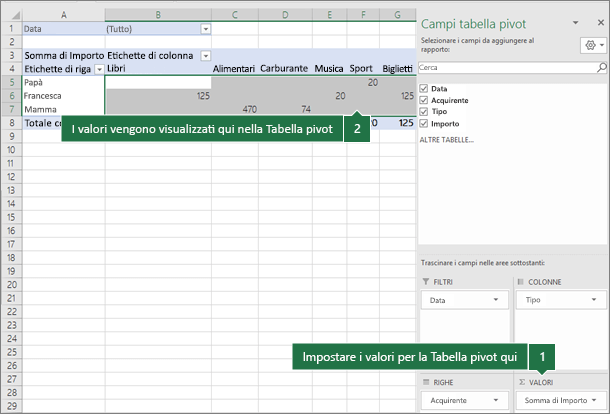Open the Etichette di colonna filter dropdown
The height and width of the screenshot is (414, 610).
click(x=205, y=56)
